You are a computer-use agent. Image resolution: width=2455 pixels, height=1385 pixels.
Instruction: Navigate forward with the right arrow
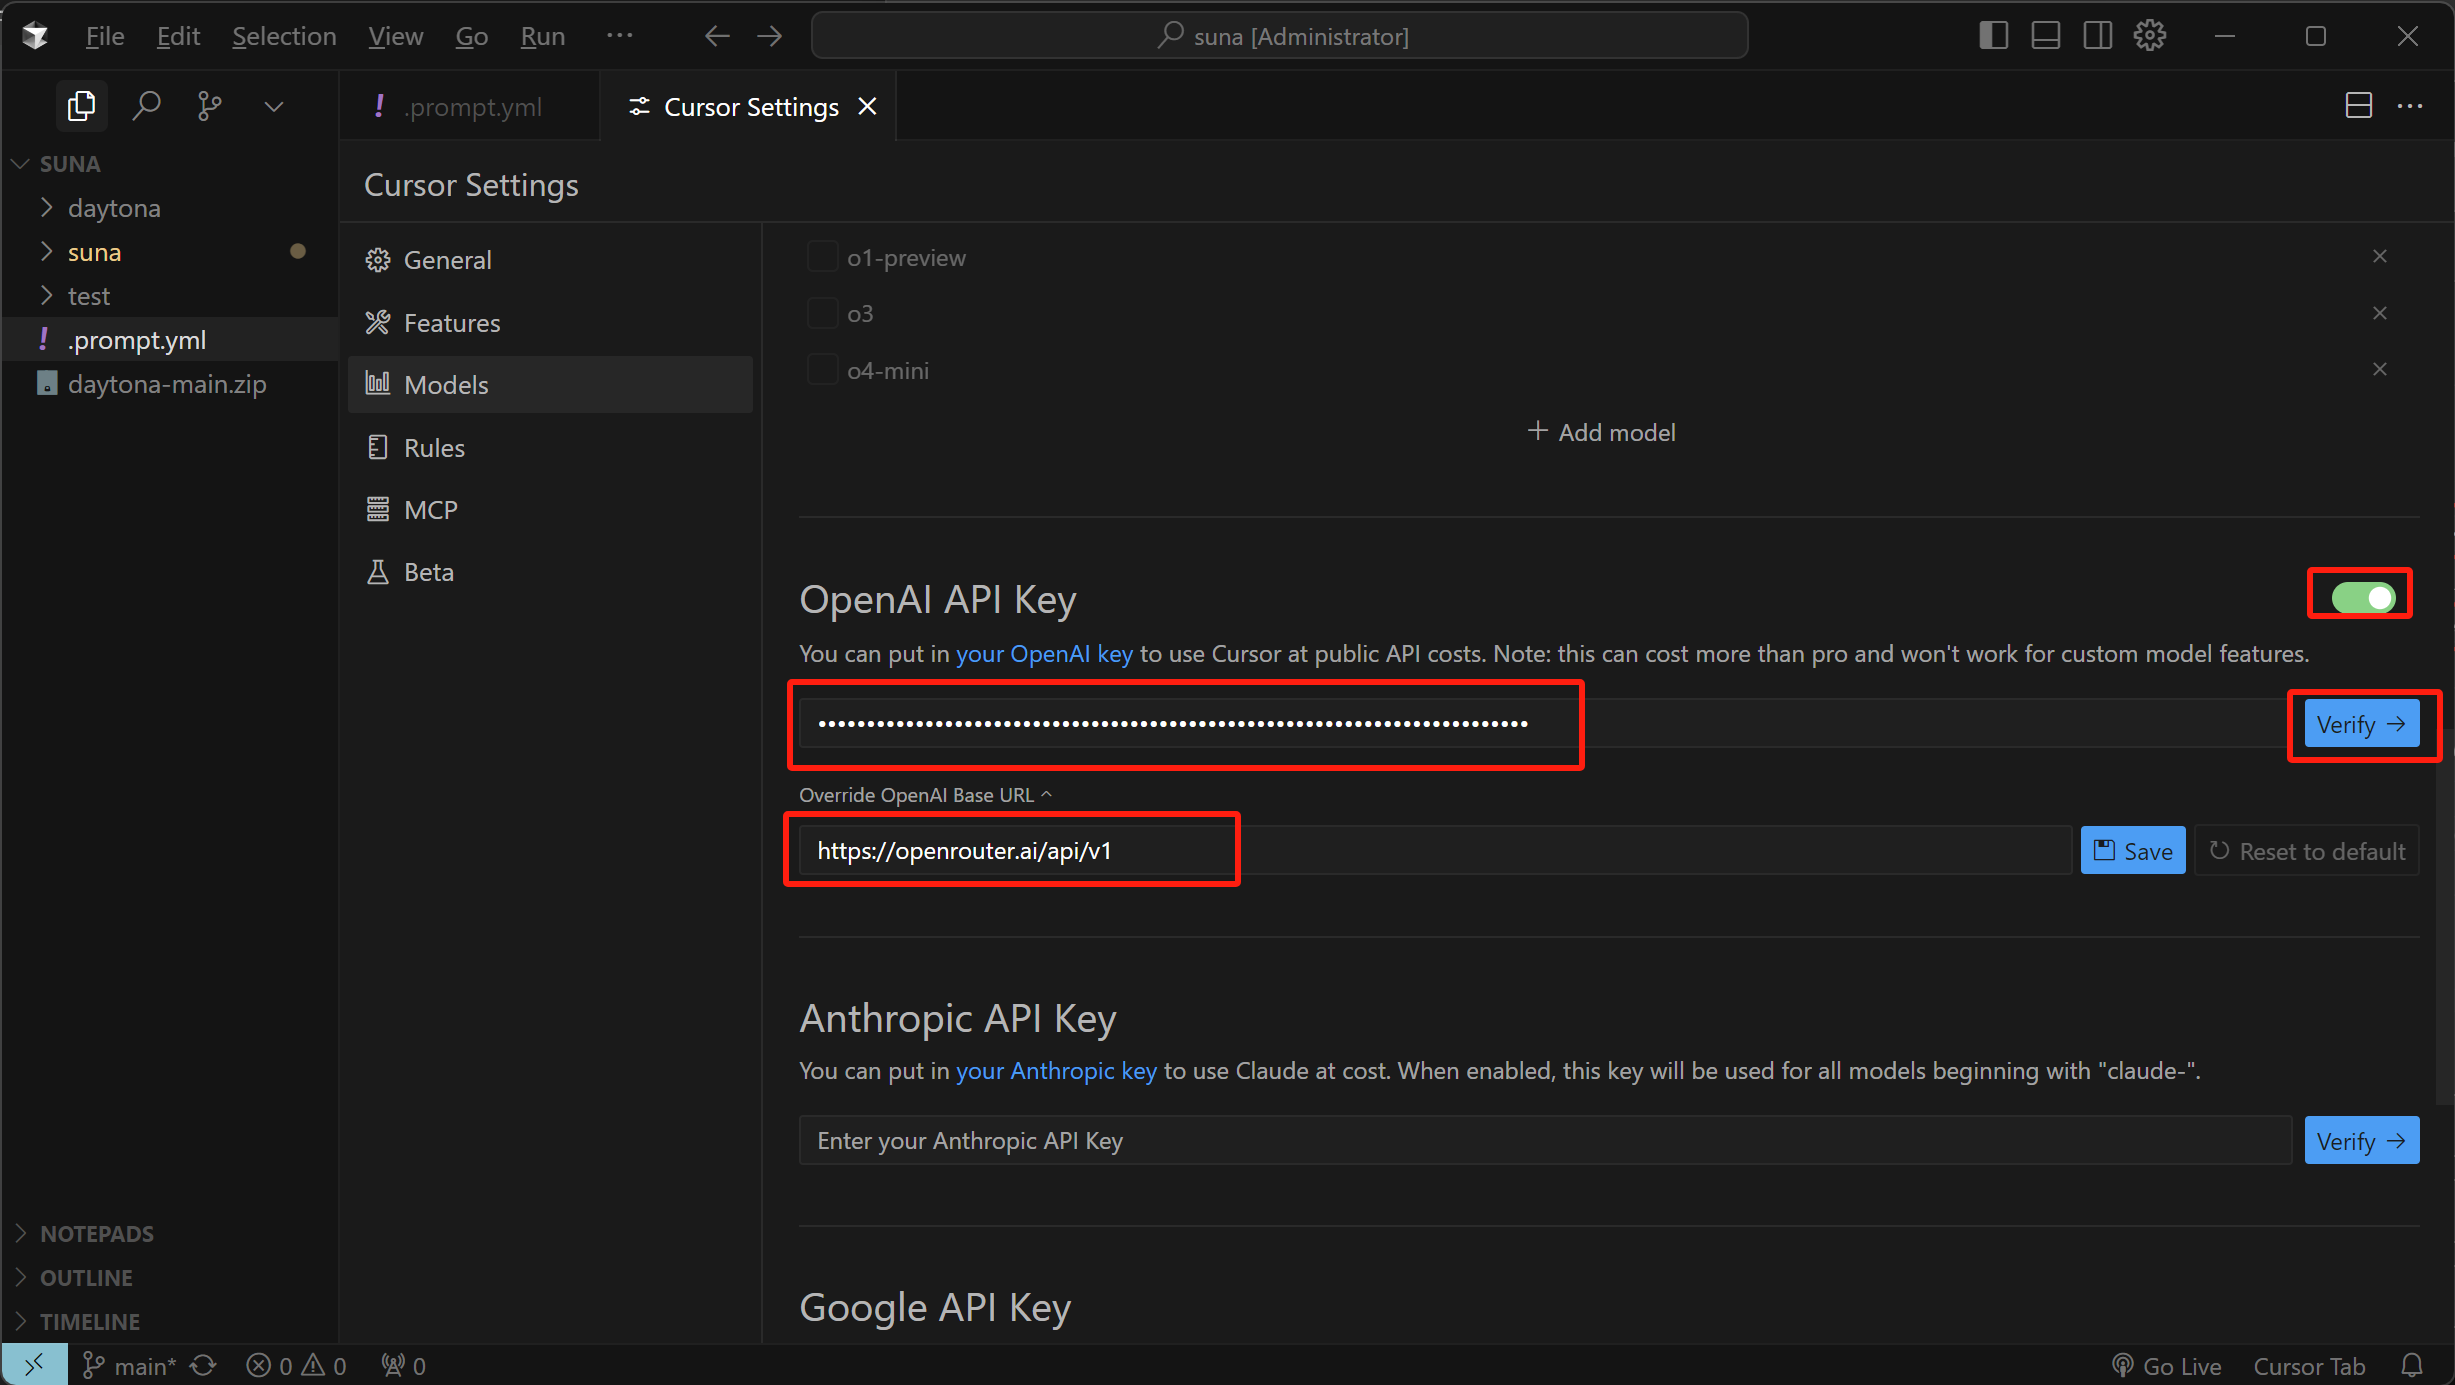coord(769,36)
